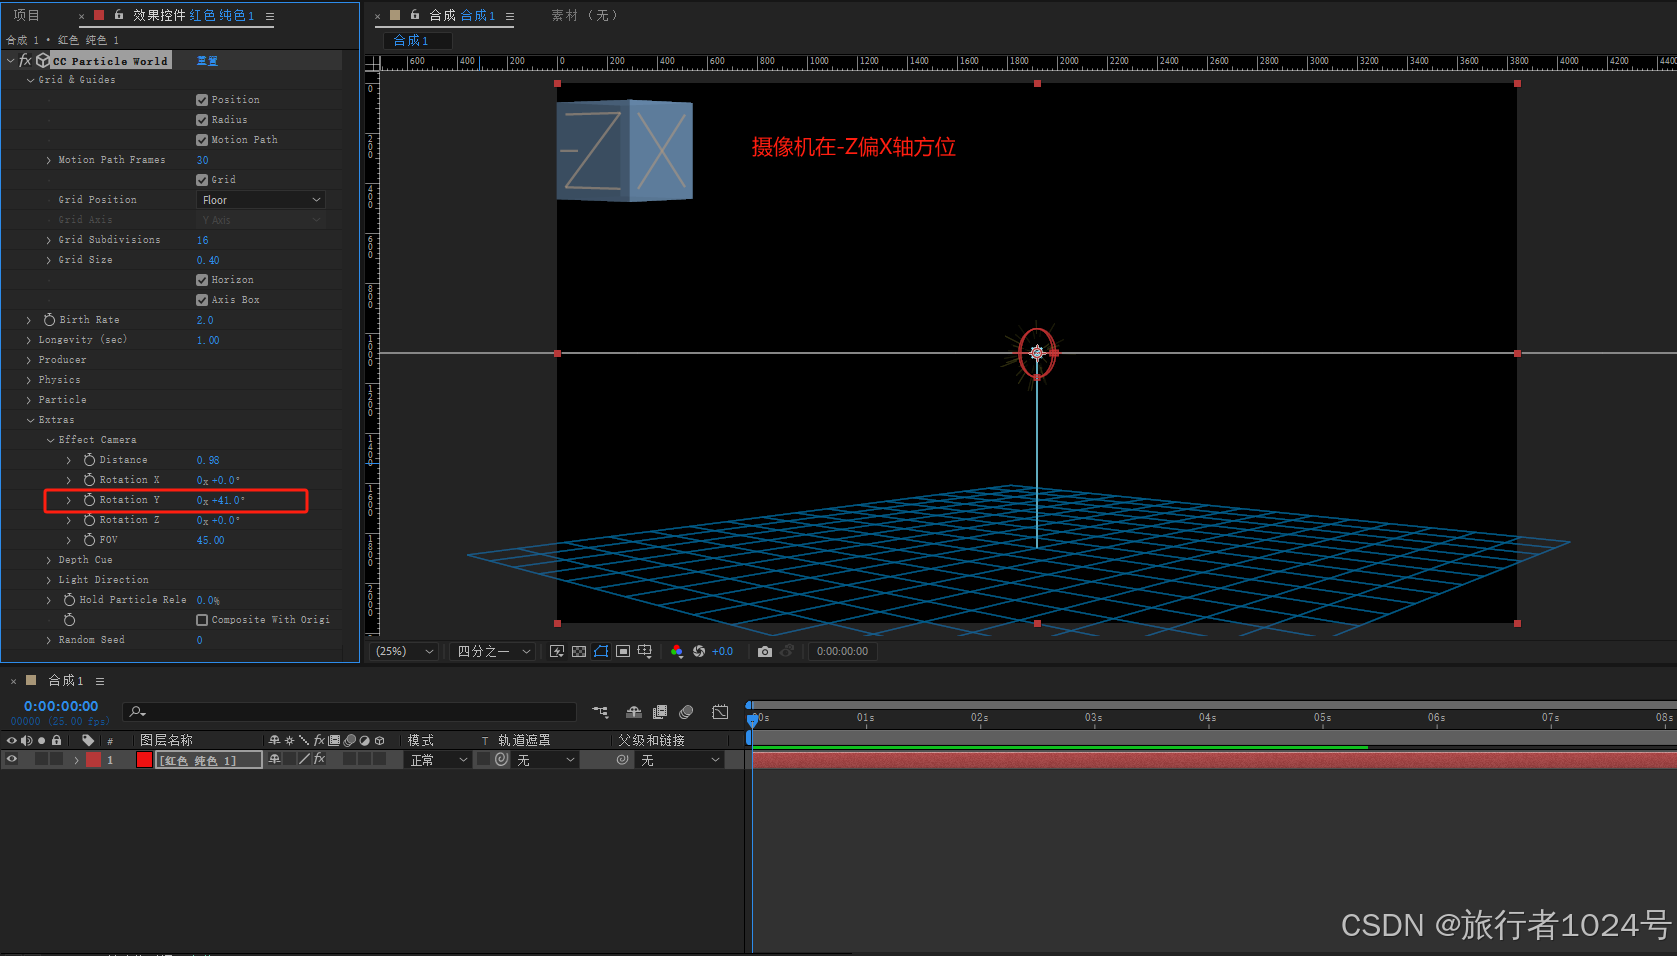
Task: Switch to the 项目 panel tab
Action: pos(26,15)
